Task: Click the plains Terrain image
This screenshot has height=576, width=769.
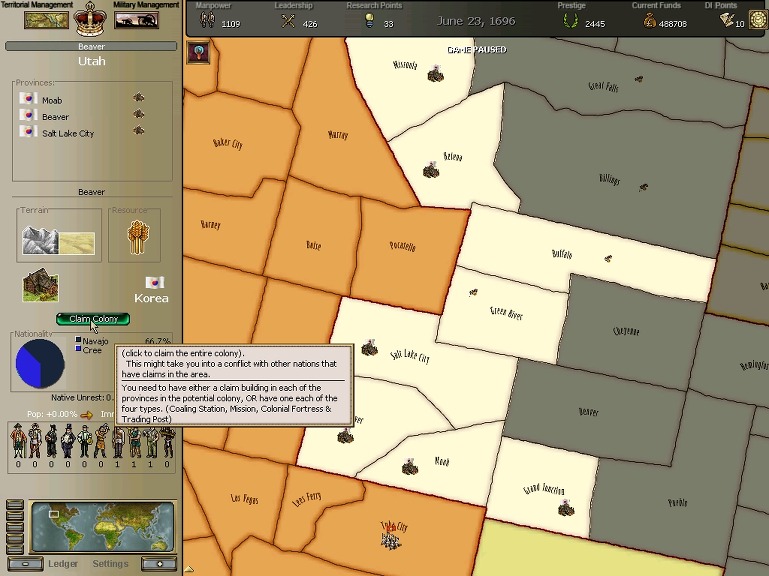Action: pos(77,243)
